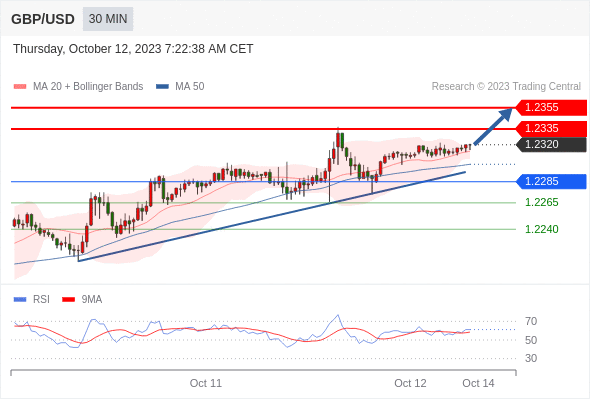The width and height of the screenshot is (590, 400).
Task: Toggle the MA 20 + Bollinger Bands legend label
Action: point(88,87)
